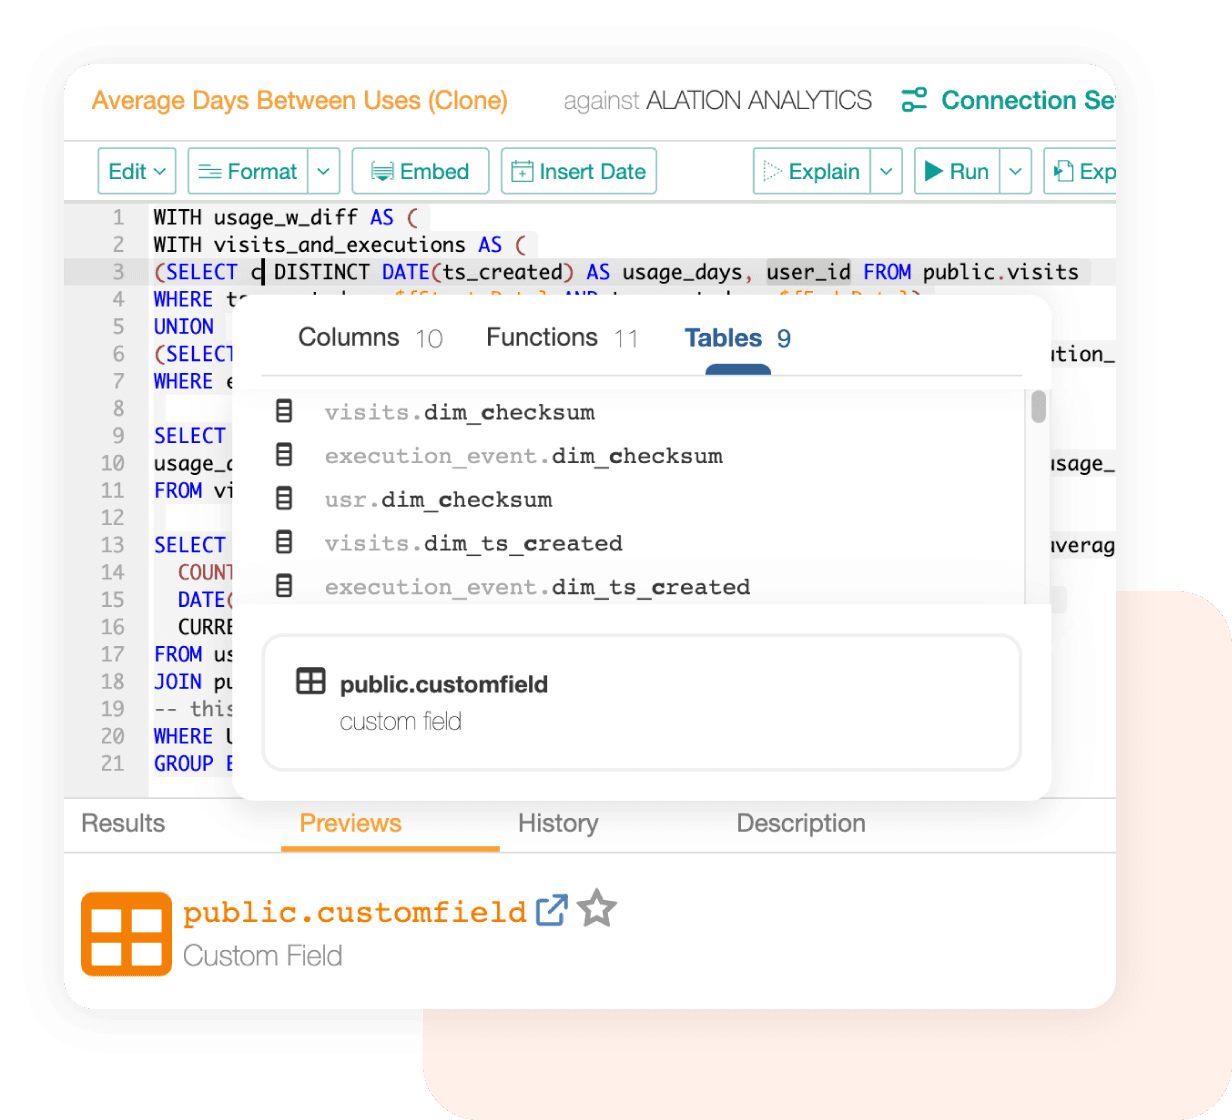Open public.customfield in new tab icon
This screenshot has height=1120, width=1232.
(552, 909)
